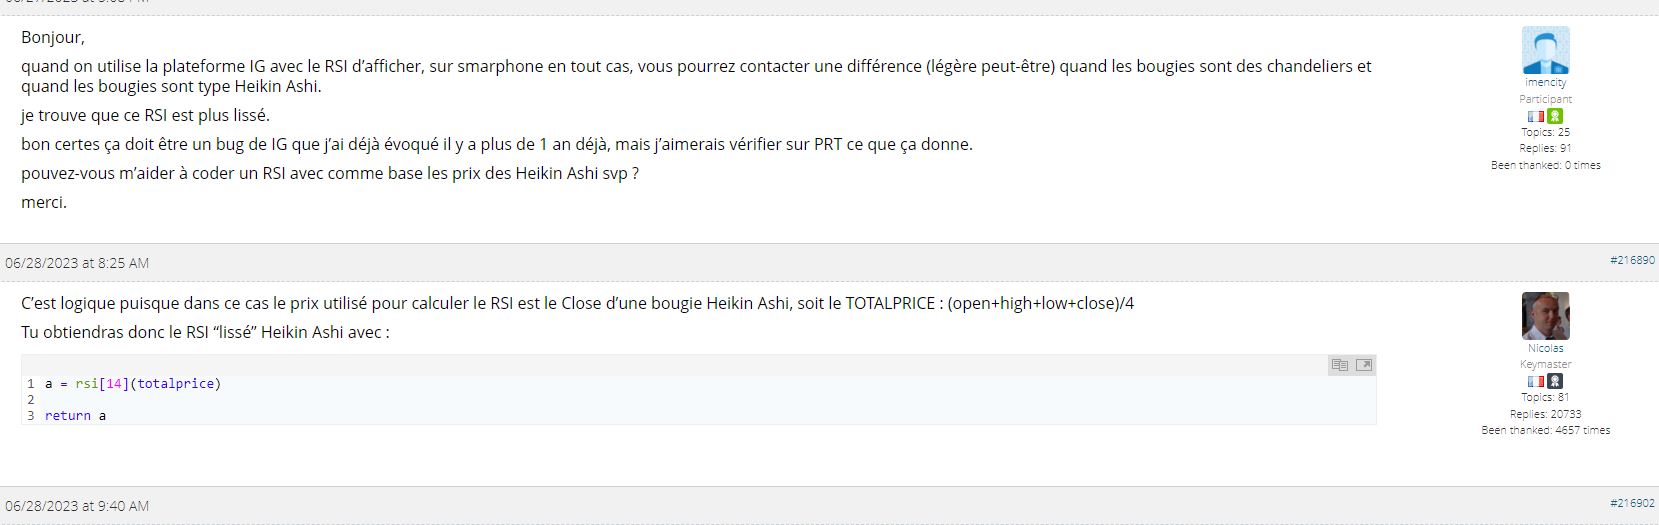This screenshot has height=525, width=1659.
Task: Click the Participant role label under imencity
Action: [x=1545, y=99]
